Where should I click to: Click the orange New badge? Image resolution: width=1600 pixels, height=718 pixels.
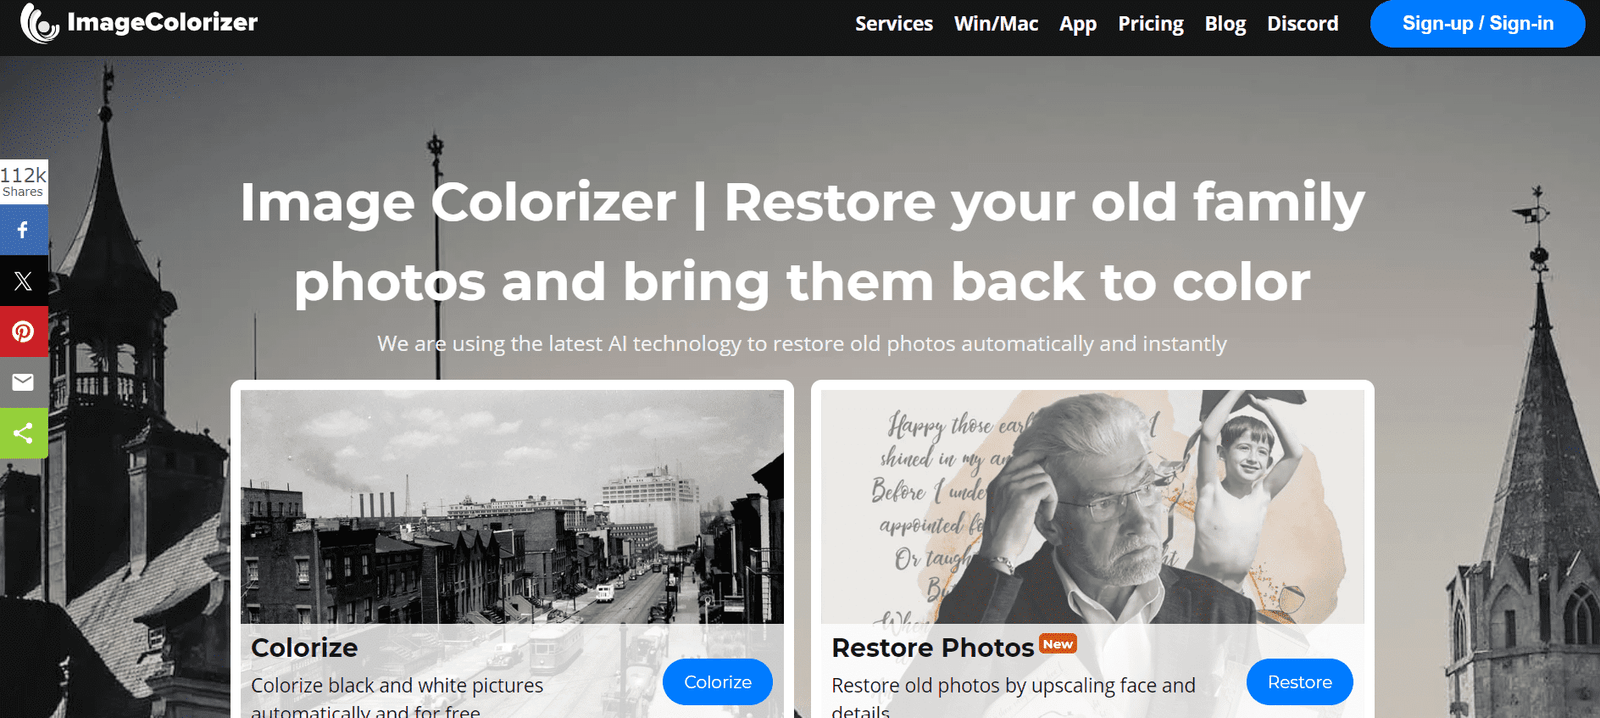(x=1058, y=644)
